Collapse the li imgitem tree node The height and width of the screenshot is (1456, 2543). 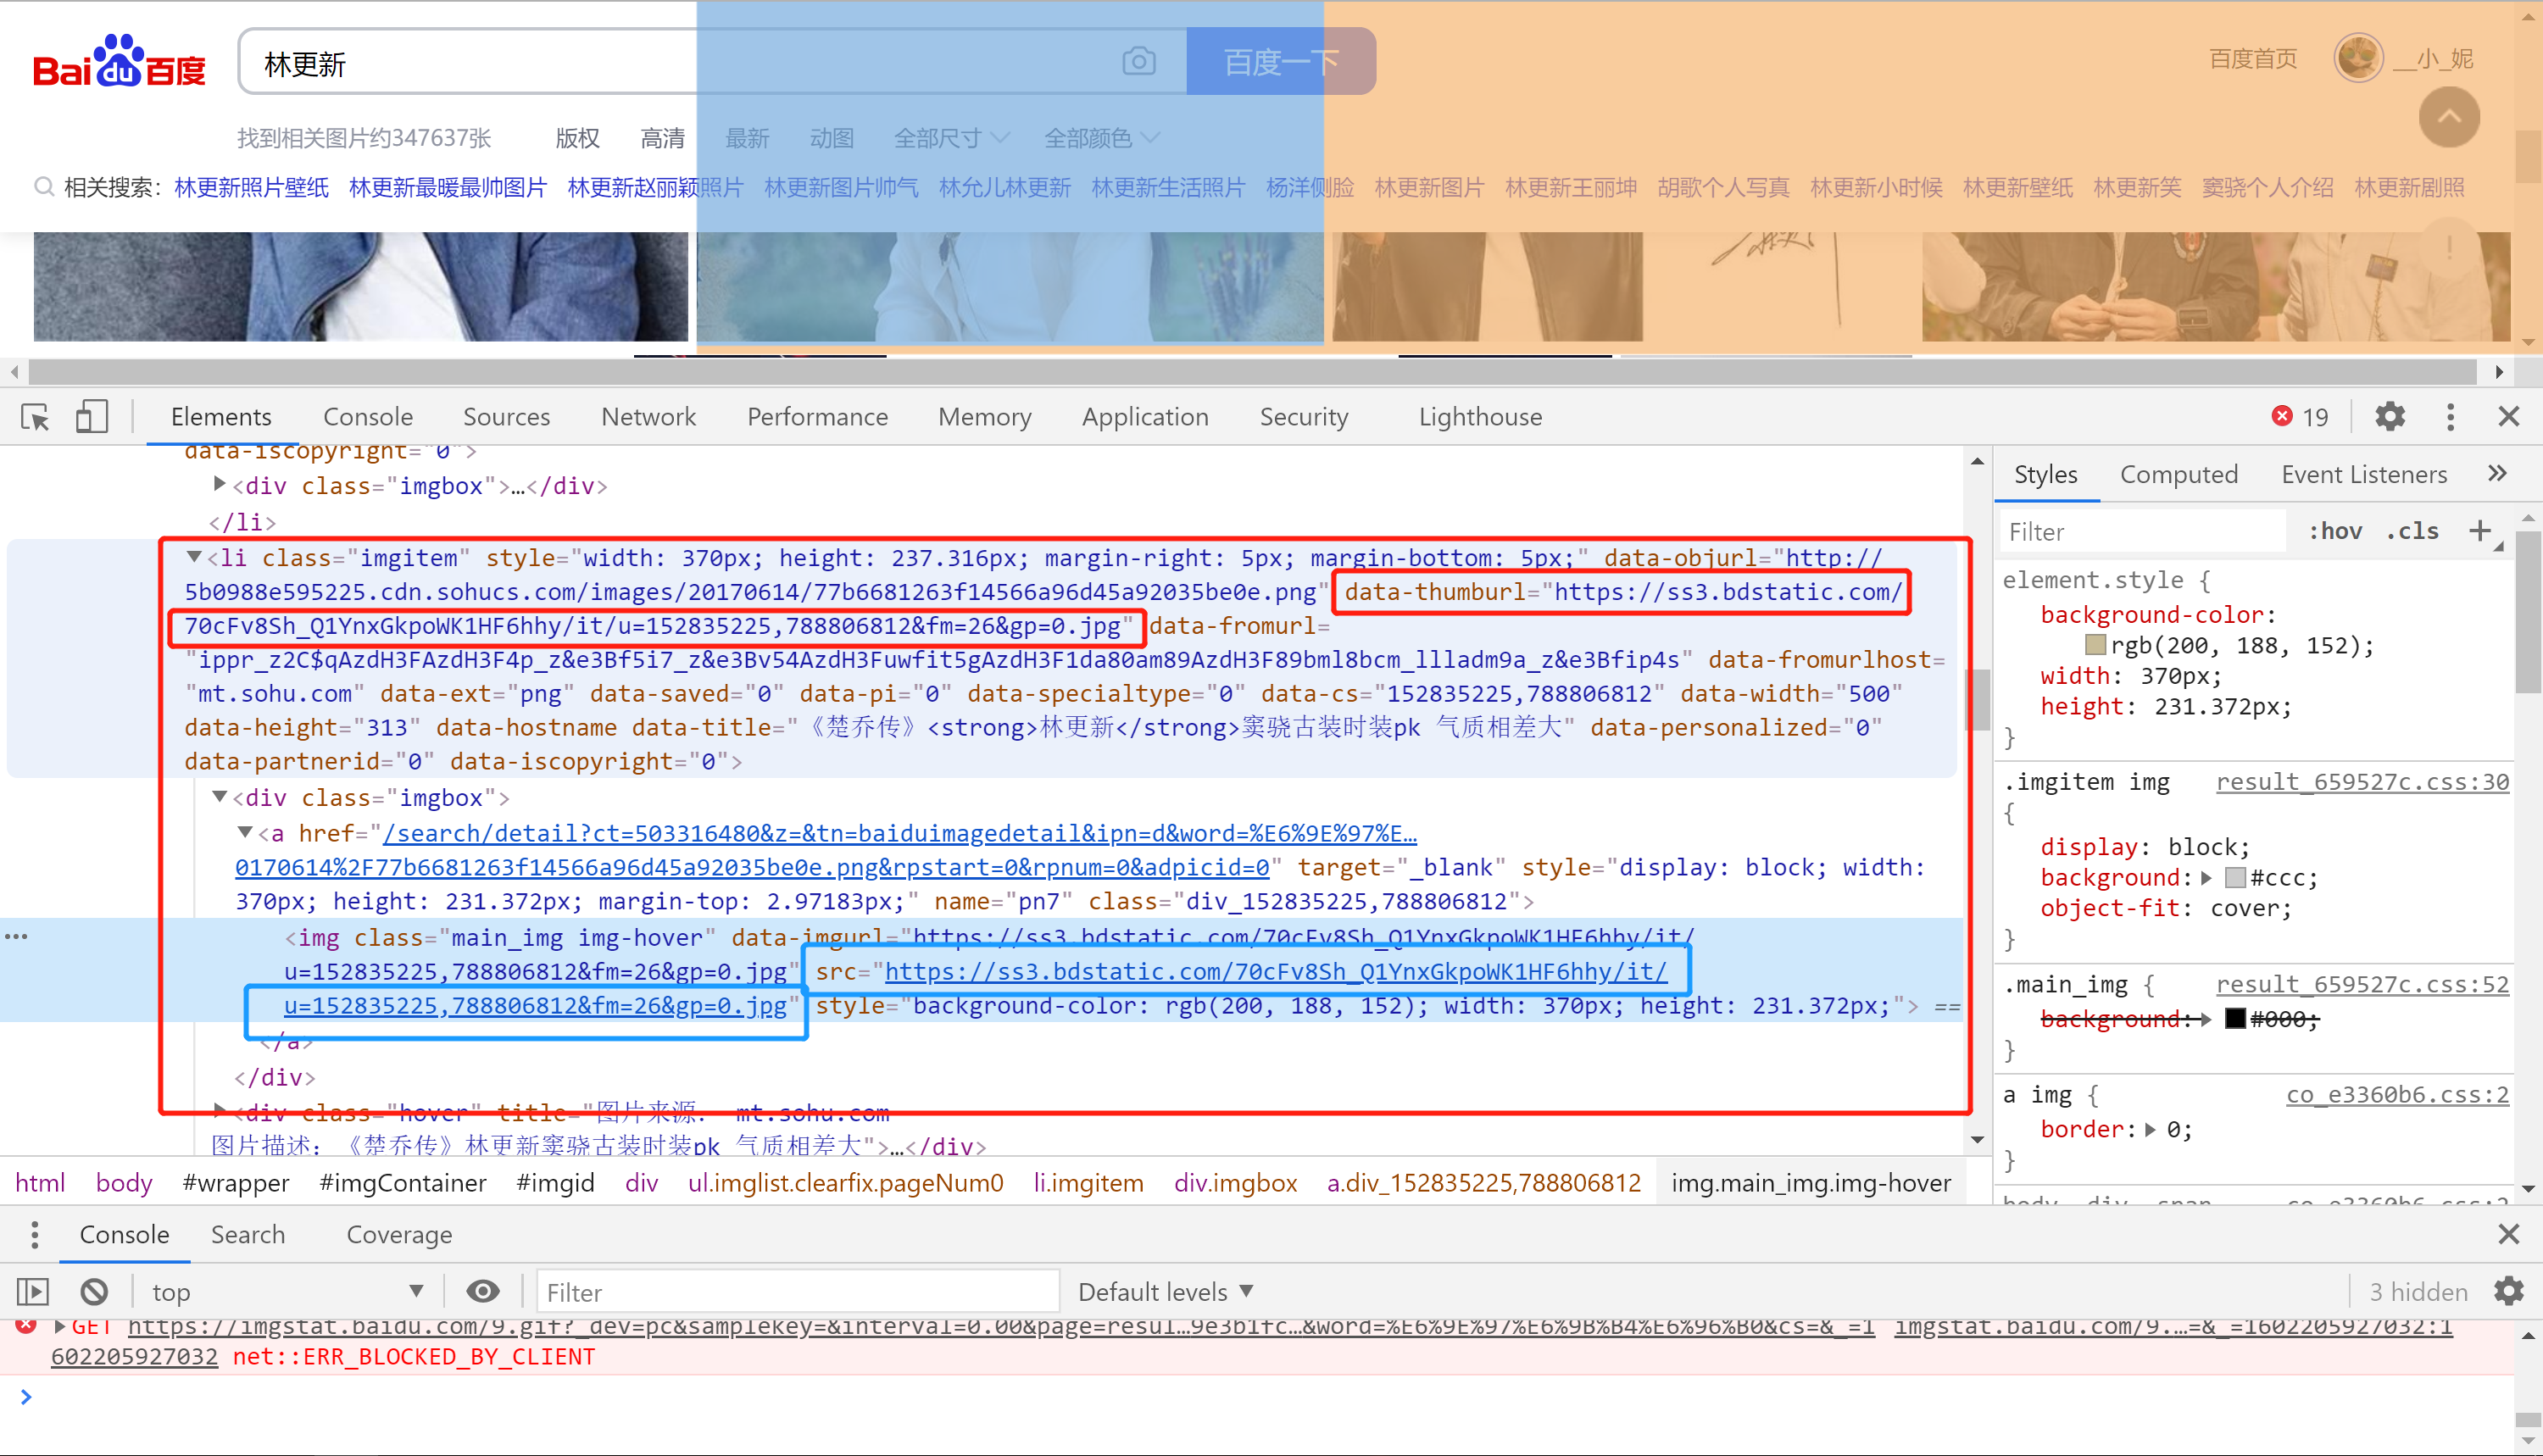pyautogui.click(x=195, y=557)
